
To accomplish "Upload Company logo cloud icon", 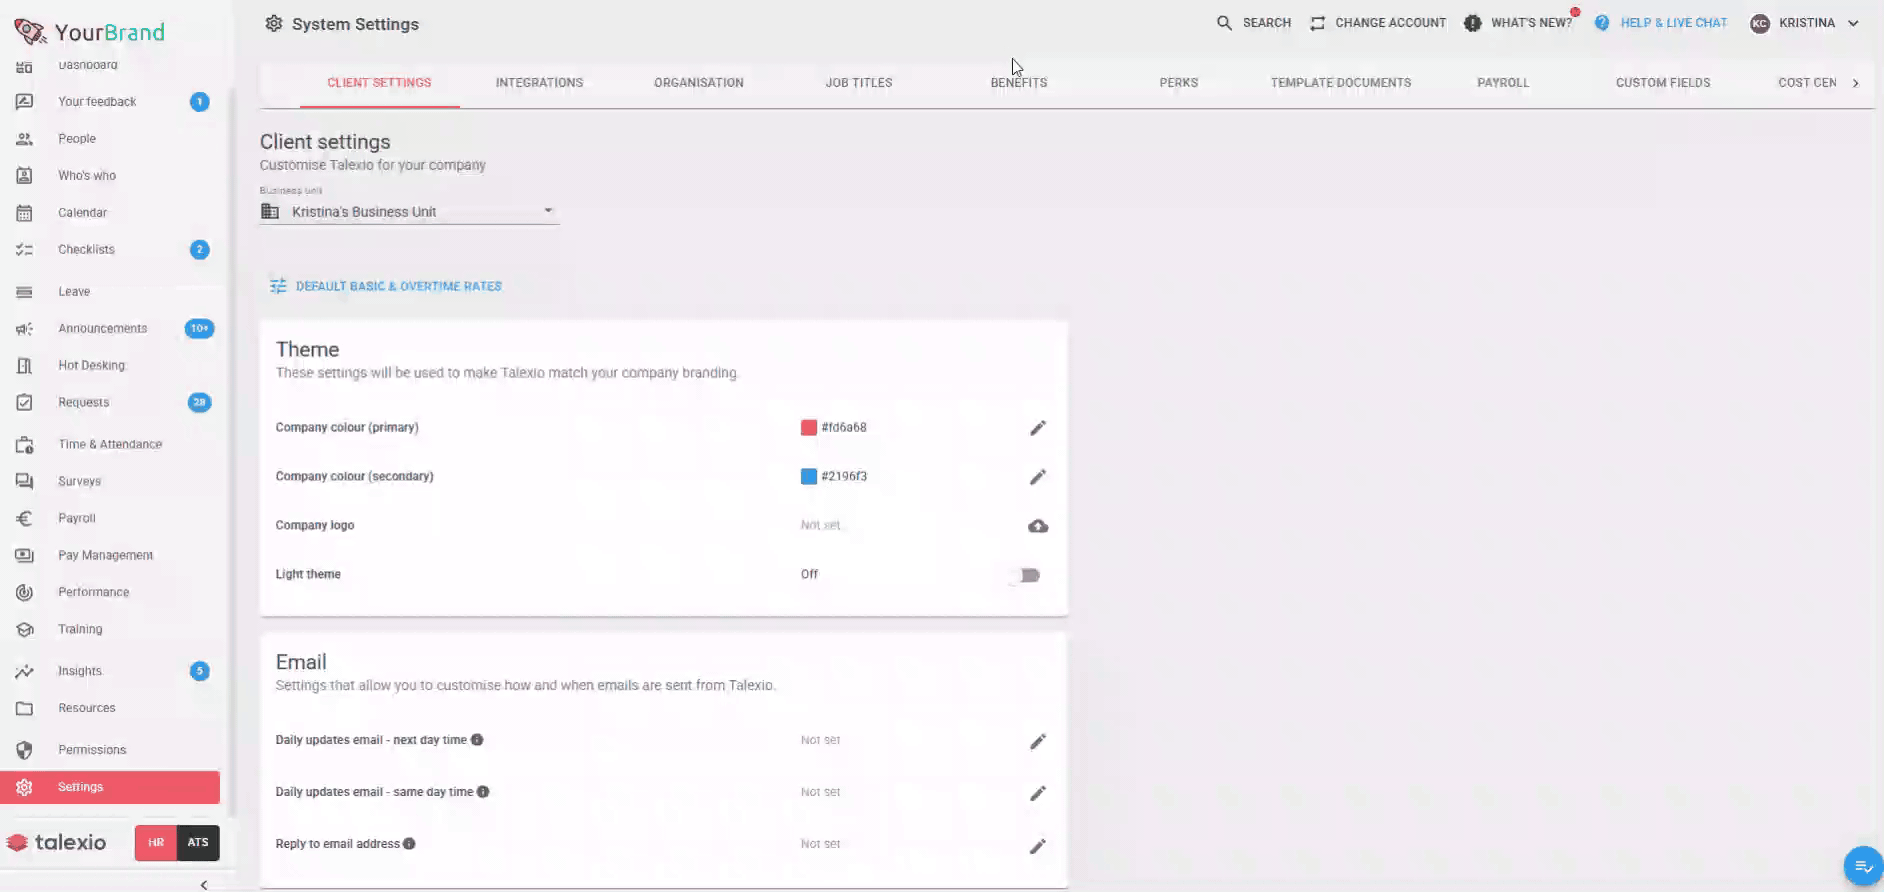I will (1038, 526).
